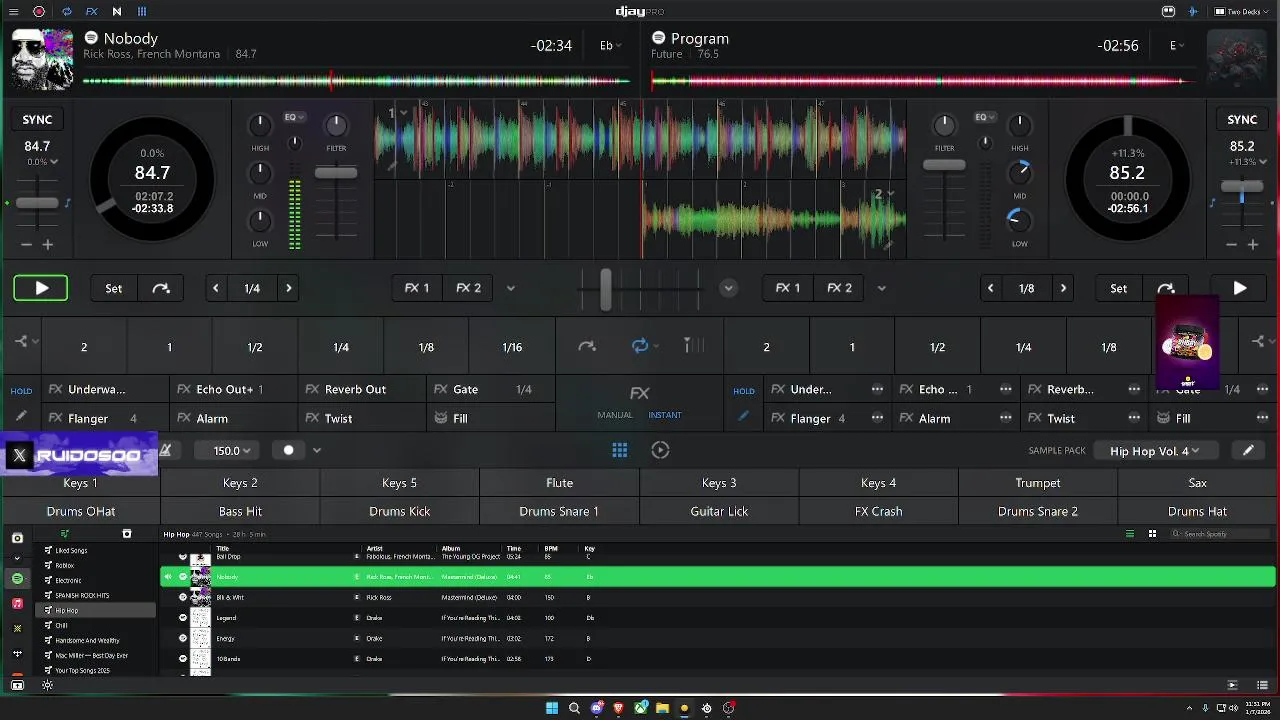Open the Two Decks layout dropdown
The image size is (1280, 720).
pyautogui.click(x=1240, y=12)
